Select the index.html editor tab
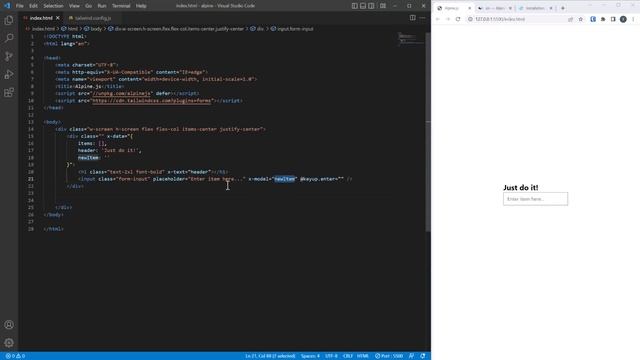This screenshot has width=640, height=360. click(x=41, y=18)
